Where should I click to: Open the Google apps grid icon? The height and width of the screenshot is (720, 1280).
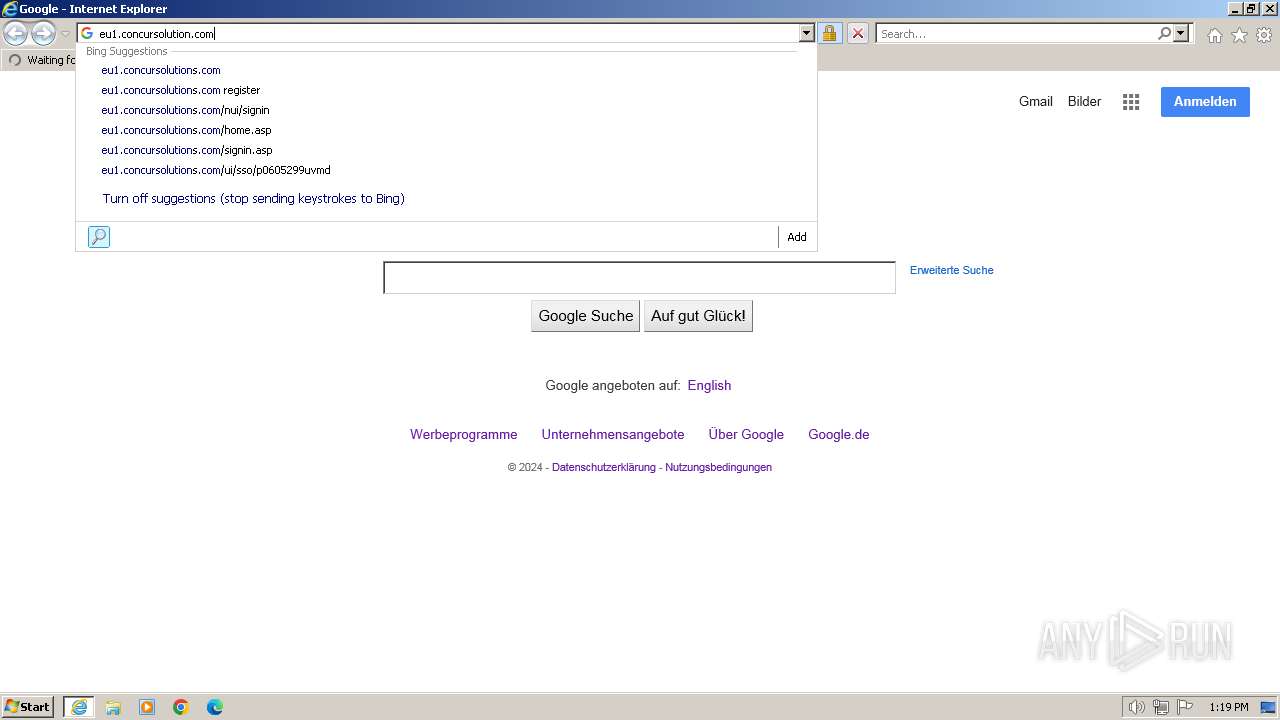(1131, 102)
